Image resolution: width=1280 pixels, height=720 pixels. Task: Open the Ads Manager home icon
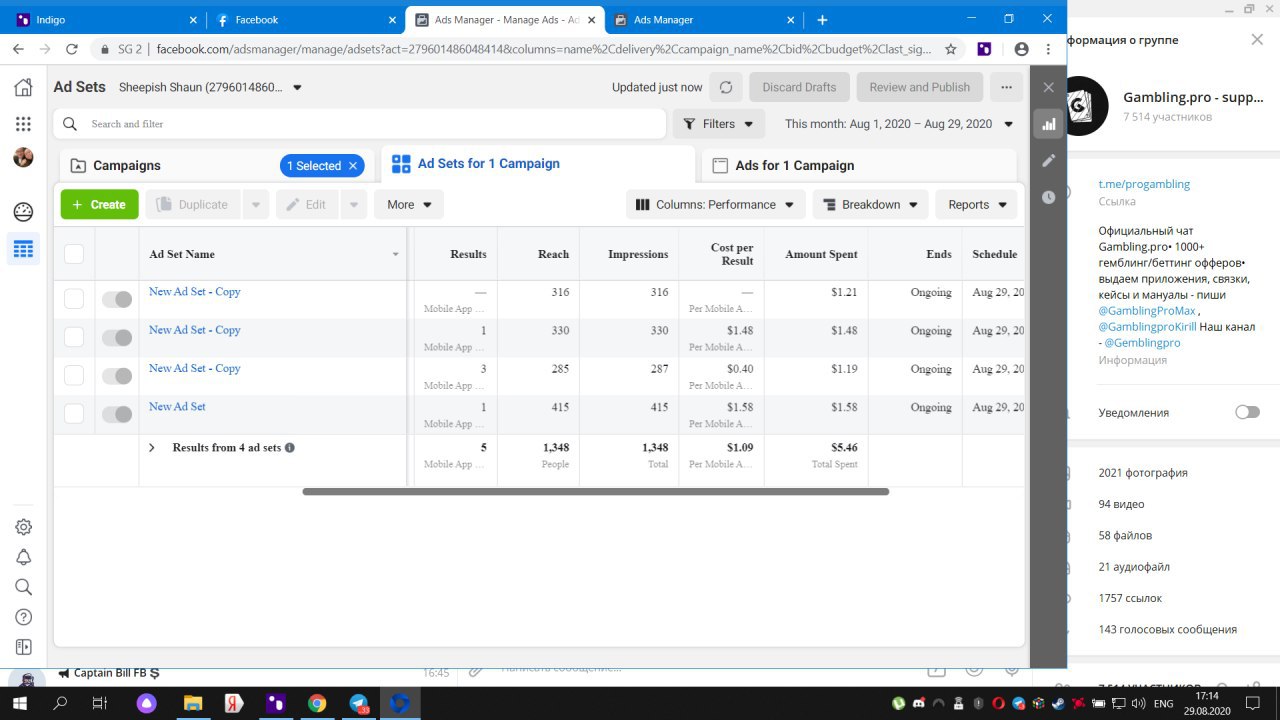pos(23,88)
